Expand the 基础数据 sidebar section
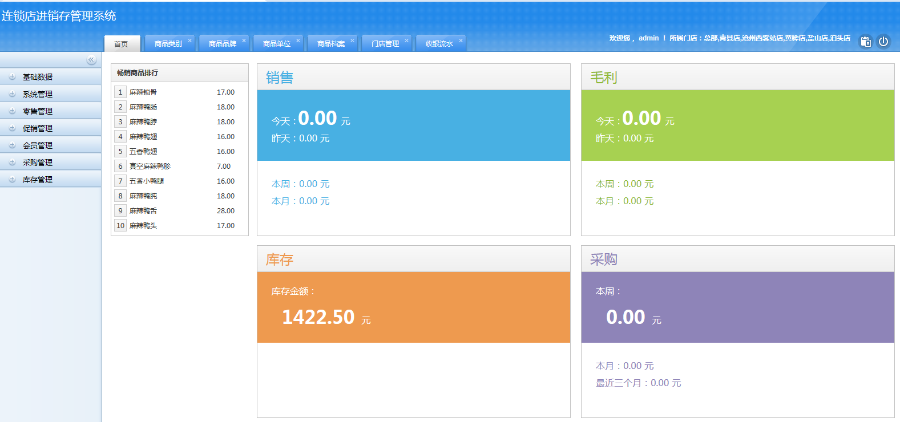The height and width of the screenshot is (422, 900). [x=51, y=77]
